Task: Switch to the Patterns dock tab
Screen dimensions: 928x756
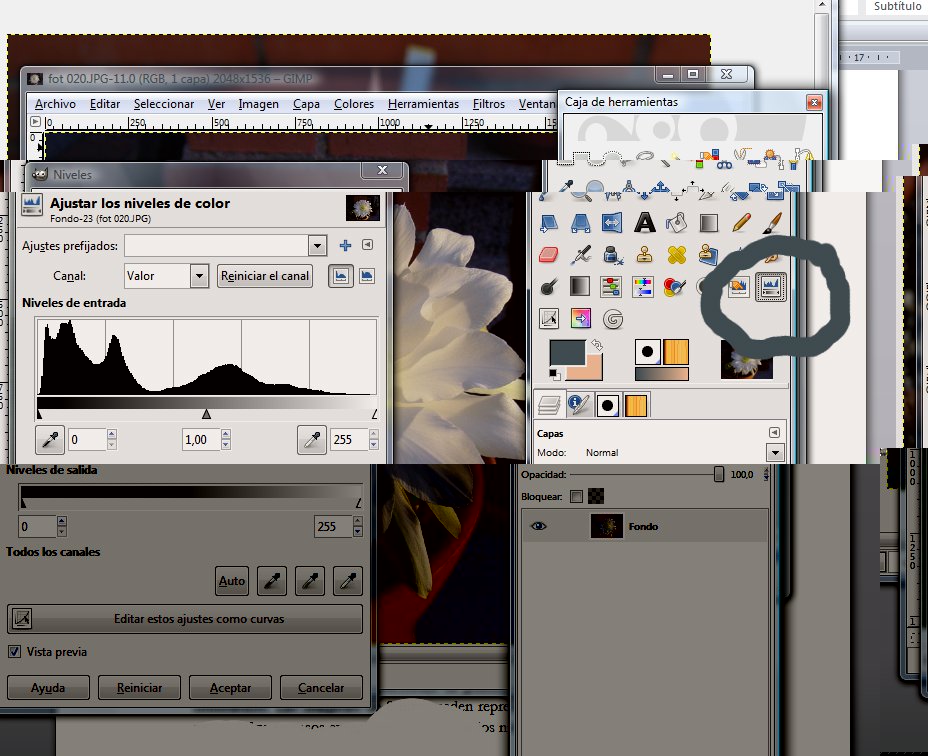Action: pyautogui.click(x=636, y=406)
